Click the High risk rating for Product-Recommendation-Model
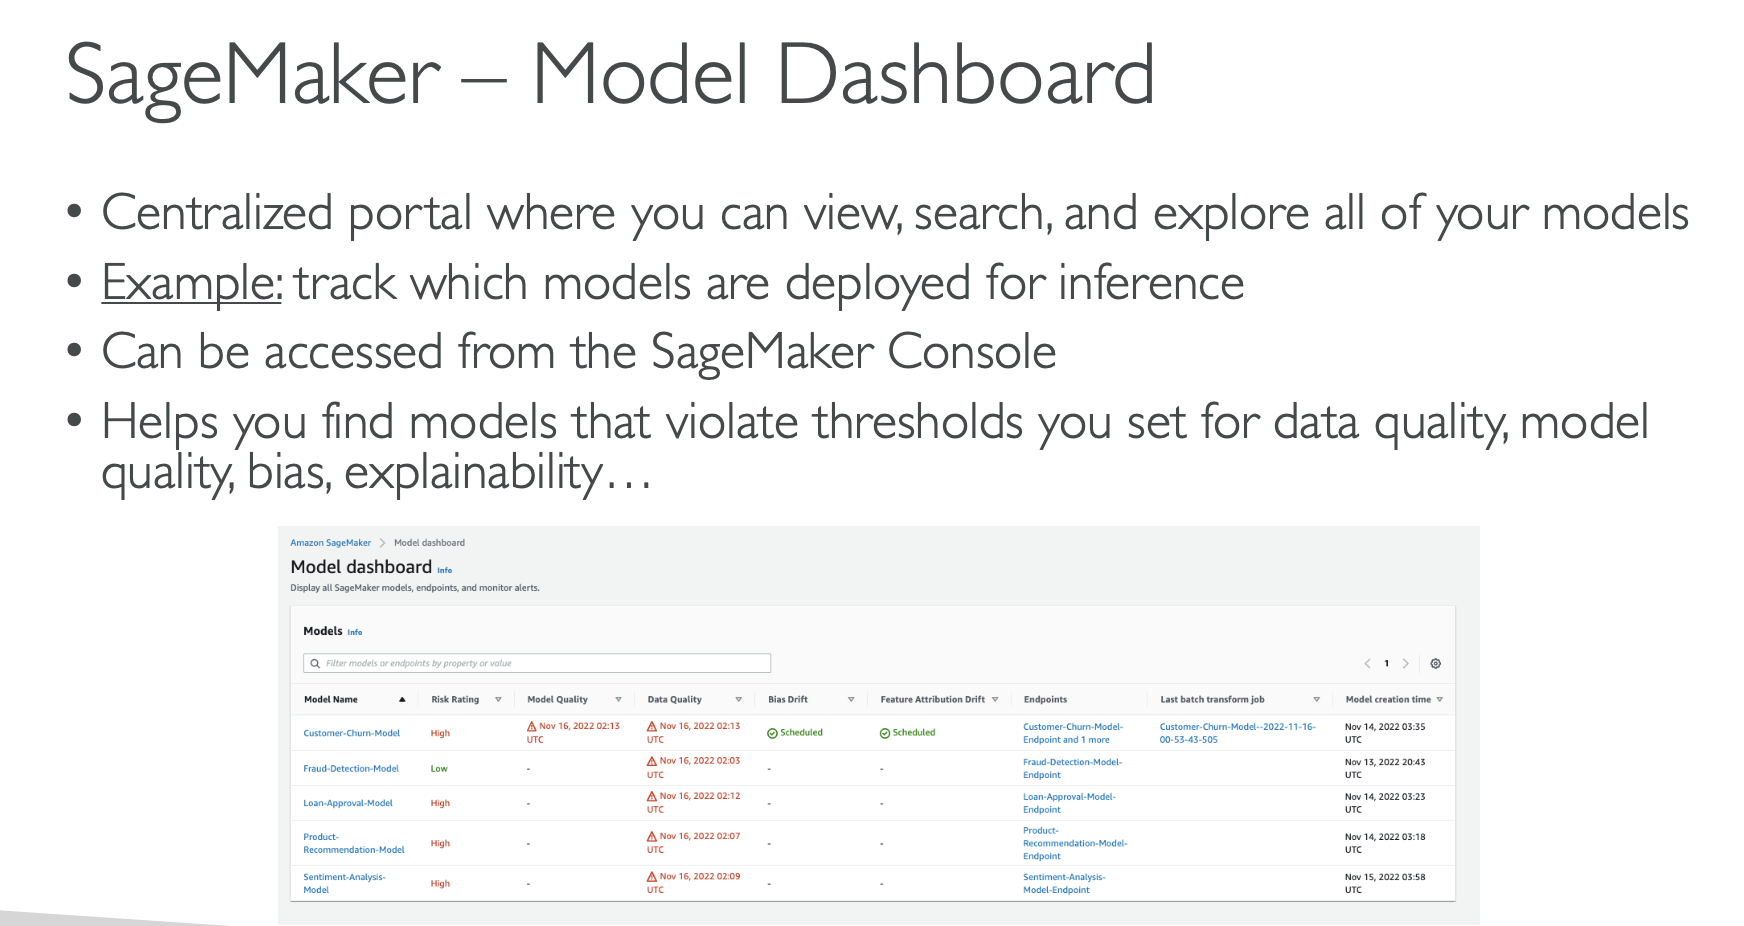The width and height of the screenshot is (1744, 926). [x=440, y=843]
